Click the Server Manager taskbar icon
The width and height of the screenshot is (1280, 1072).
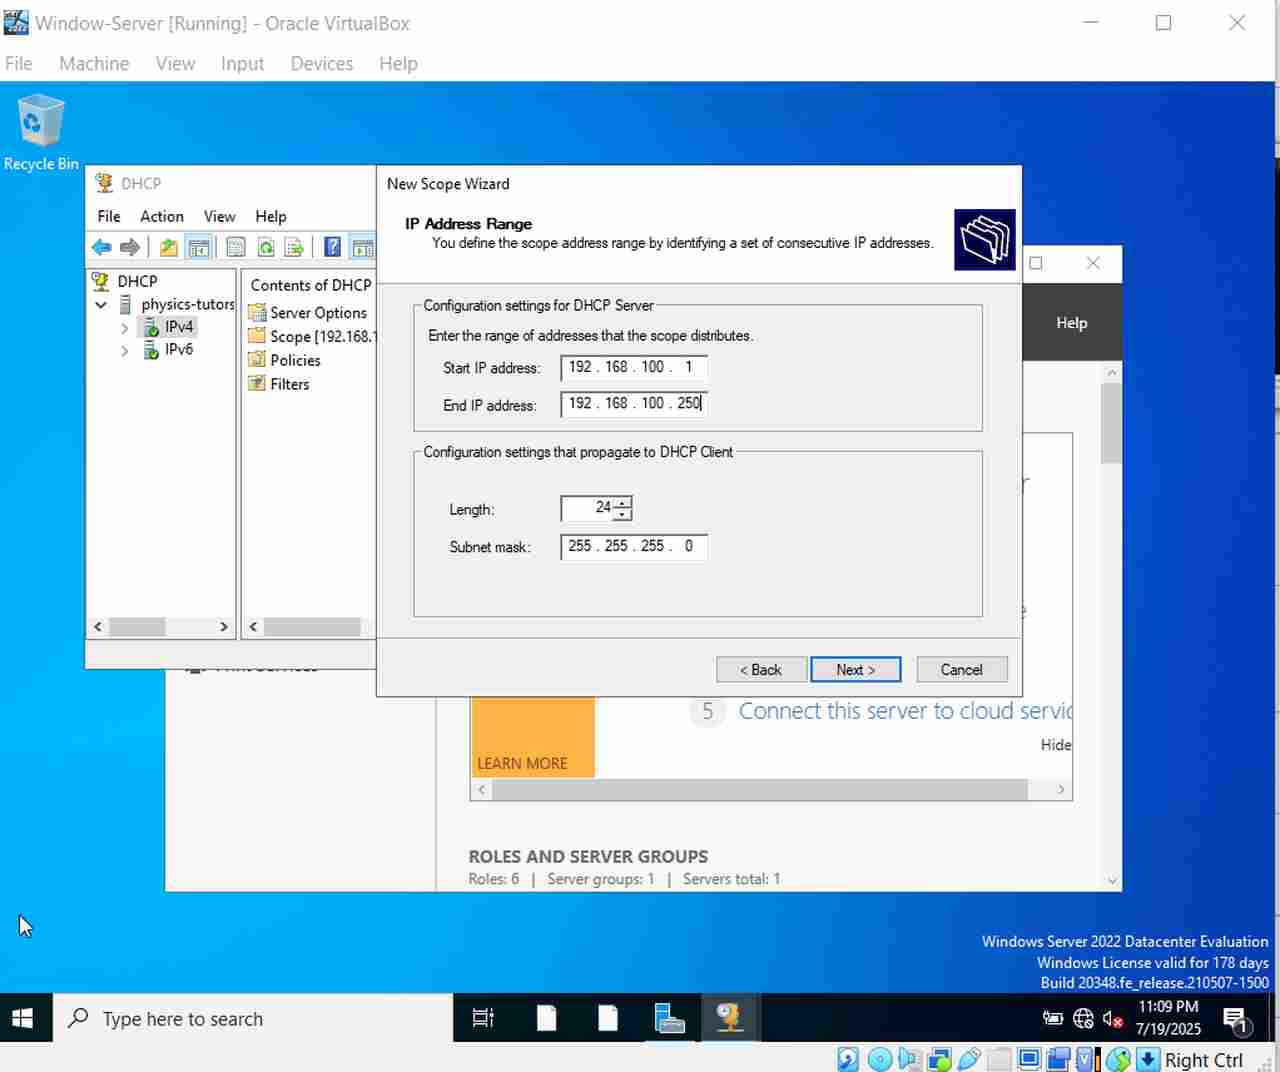669,1018
